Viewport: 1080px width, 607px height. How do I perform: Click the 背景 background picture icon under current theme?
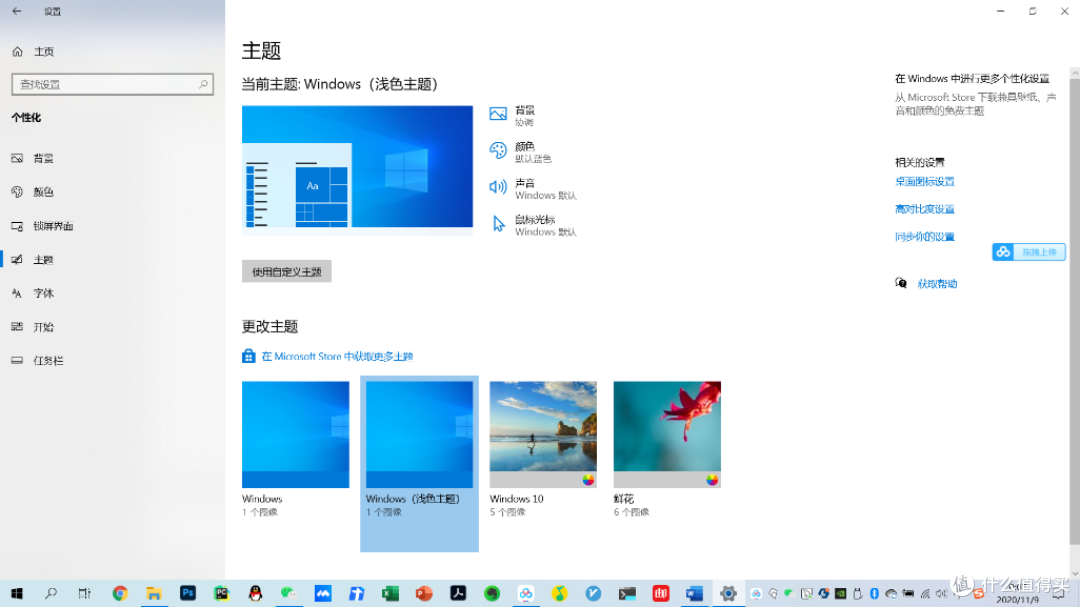[498, 114]
